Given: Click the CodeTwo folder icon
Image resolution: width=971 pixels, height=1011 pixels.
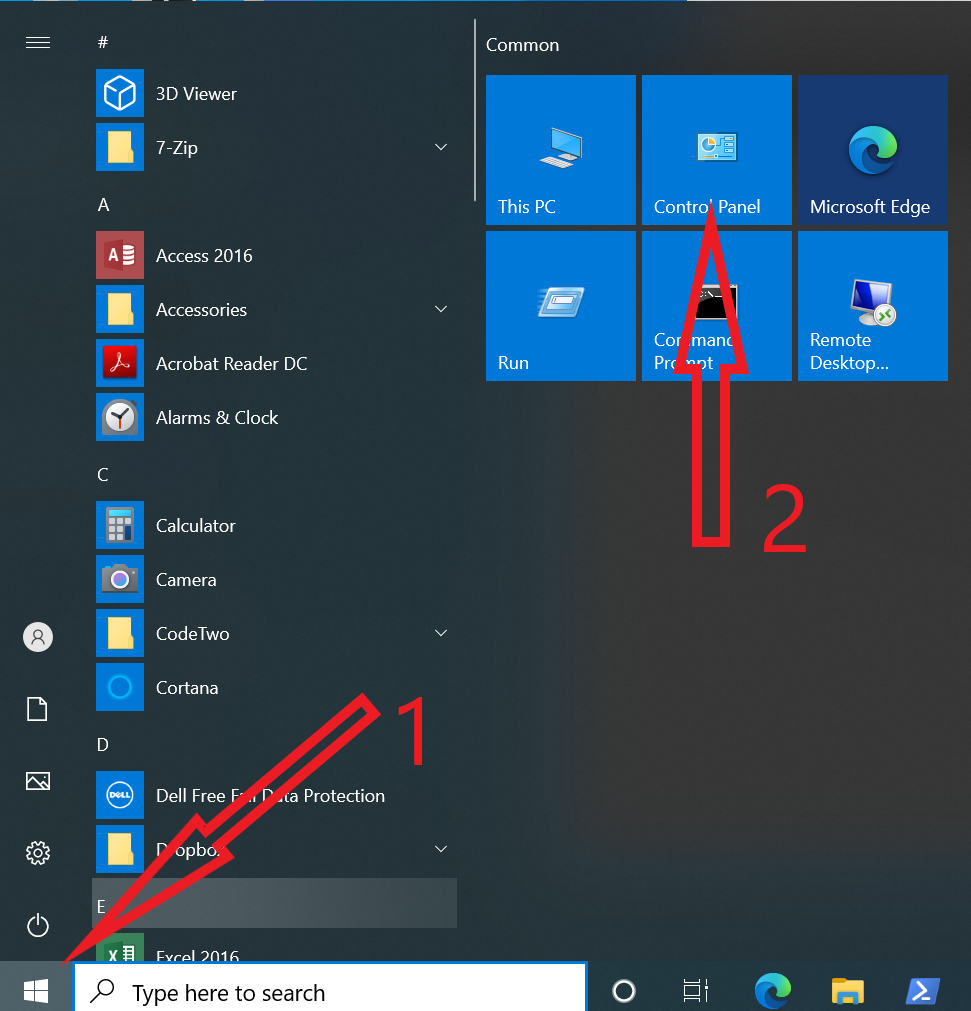Looking at the screenshot, I should click(x=120, y=634).
